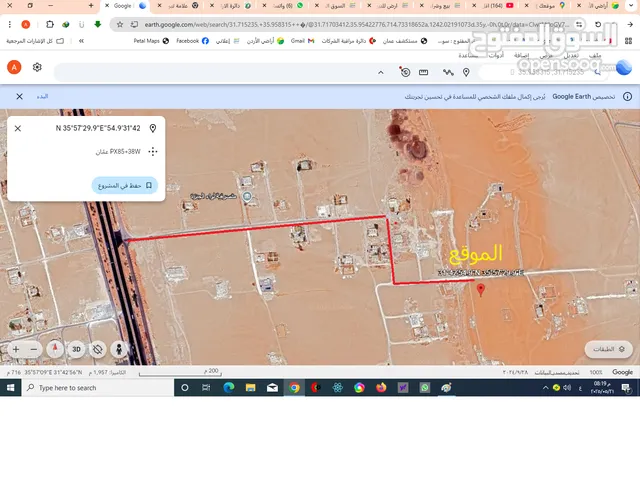Click the 100% zoom value in status bar
The image size is (640, 480).
click(596, 372)
